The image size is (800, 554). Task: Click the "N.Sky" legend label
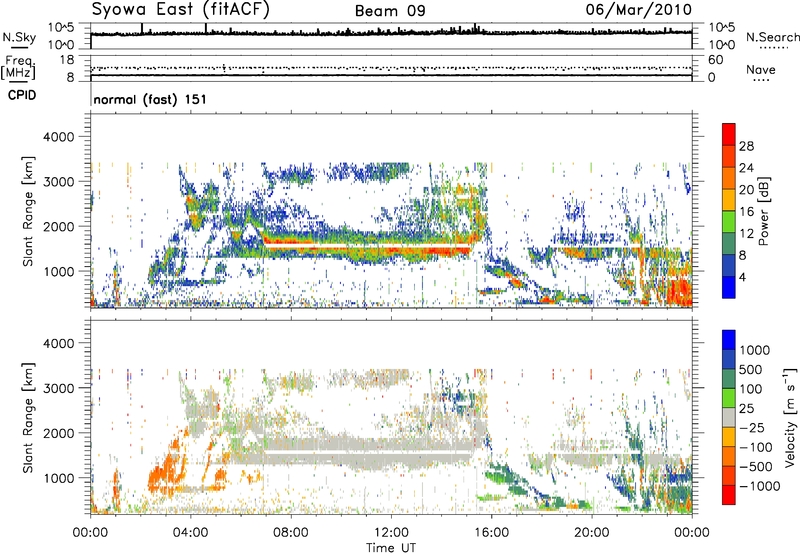[19, 37]
